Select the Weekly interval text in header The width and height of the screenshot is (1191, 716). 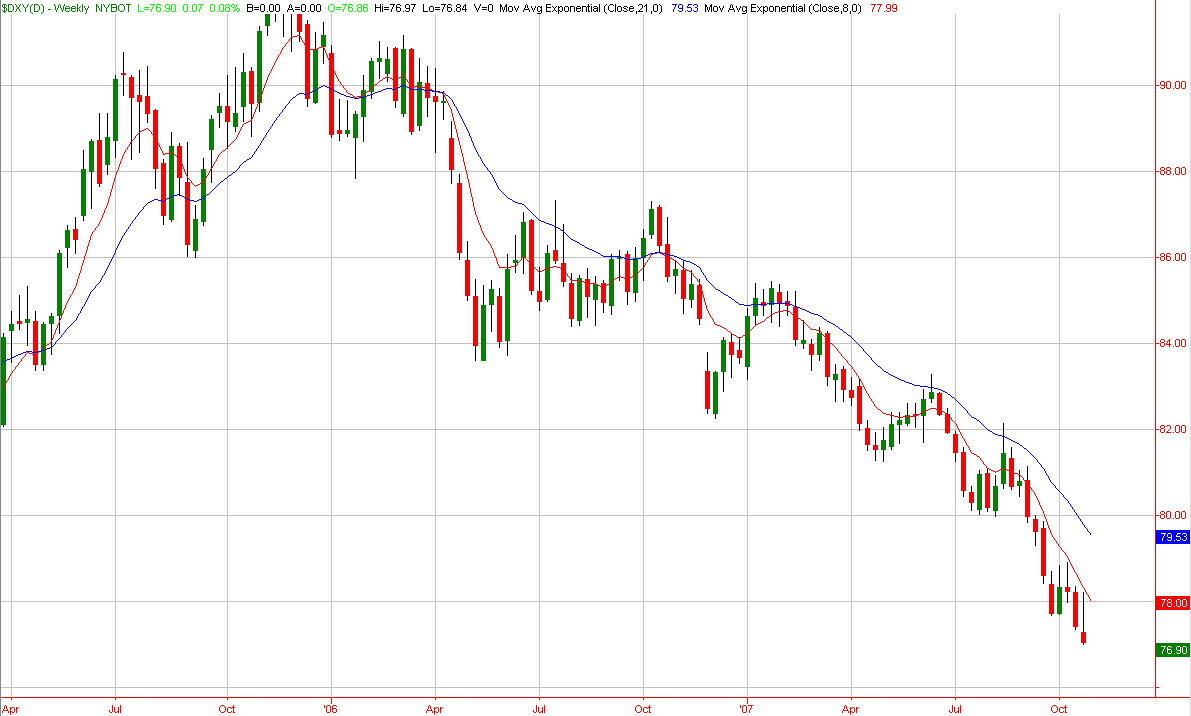click(x=71, y=8)
